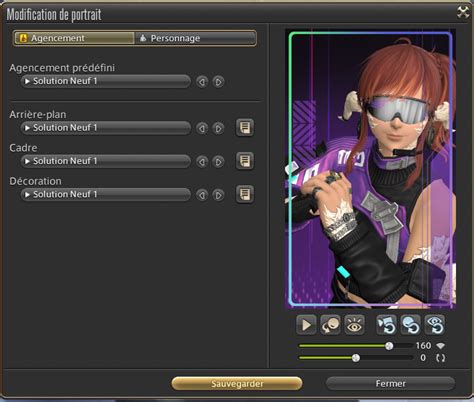Screen dimensions: 474x402
Task: Reset the eye direction icon
Action: [435, 325]
